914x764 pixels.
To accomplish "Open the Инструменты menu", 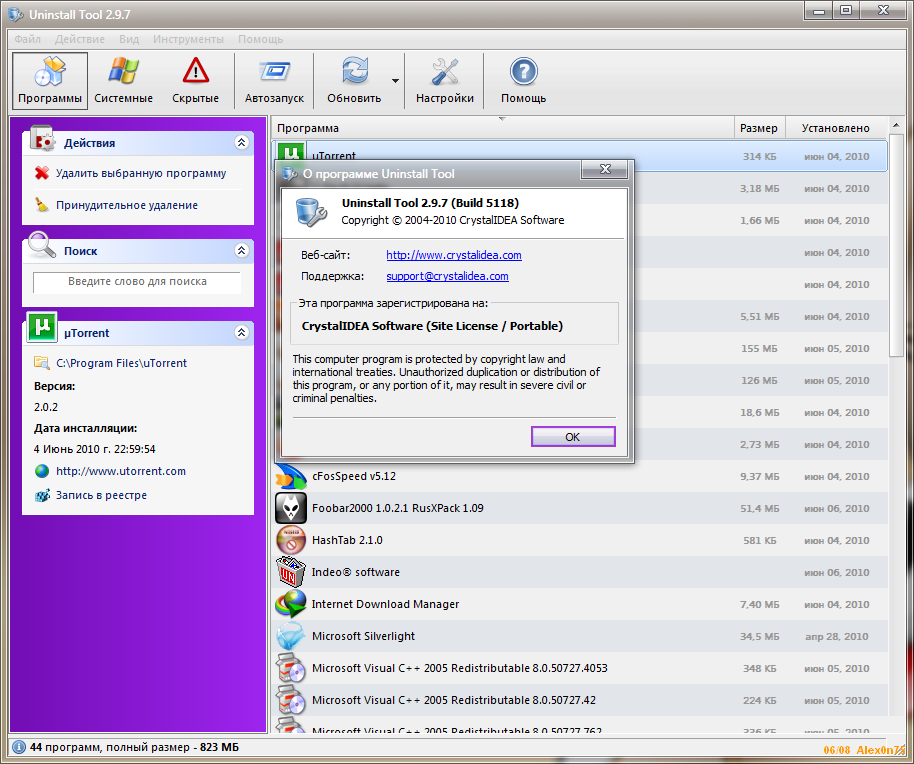I will (x=188, y=39).
